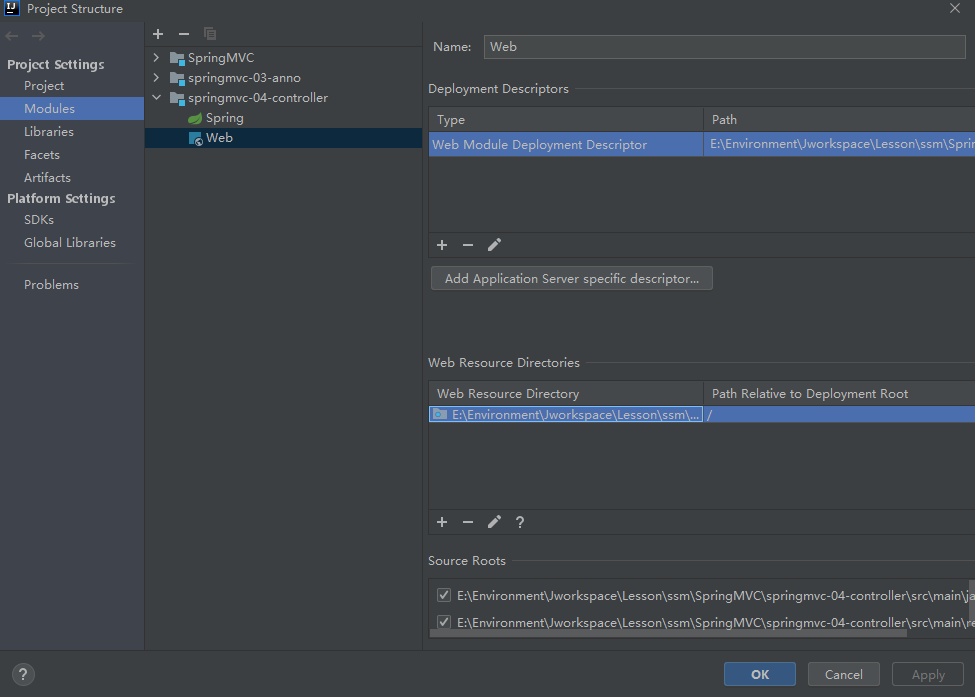Click the Type column header
The image size is (975, 697).
point(566,119)
